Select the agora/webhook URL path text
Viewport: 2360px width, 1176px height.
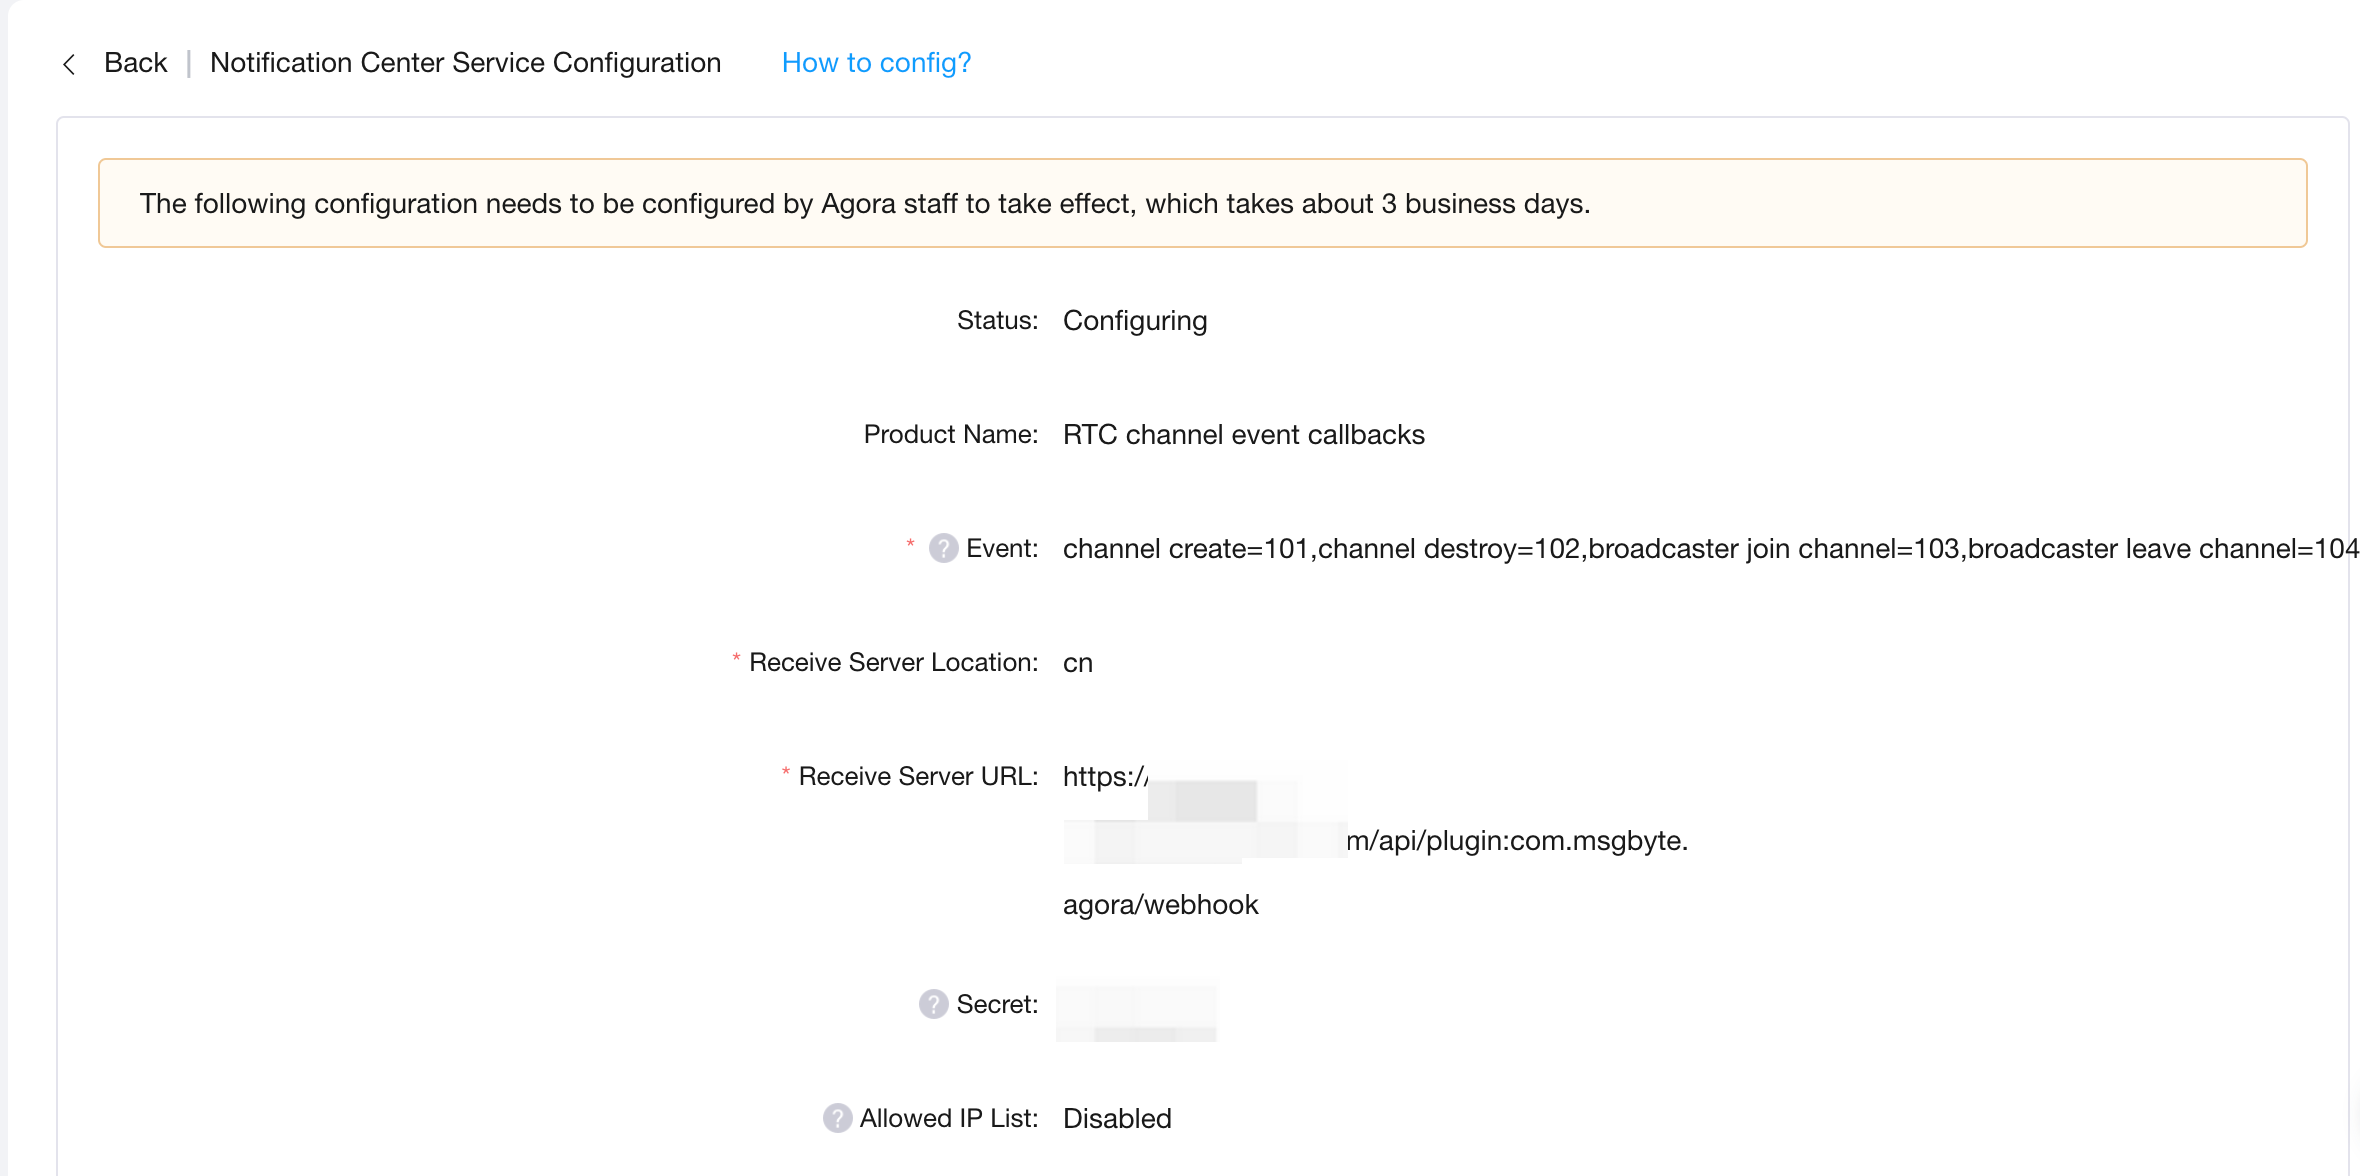pyautogui.click(x=1160, y=905)
